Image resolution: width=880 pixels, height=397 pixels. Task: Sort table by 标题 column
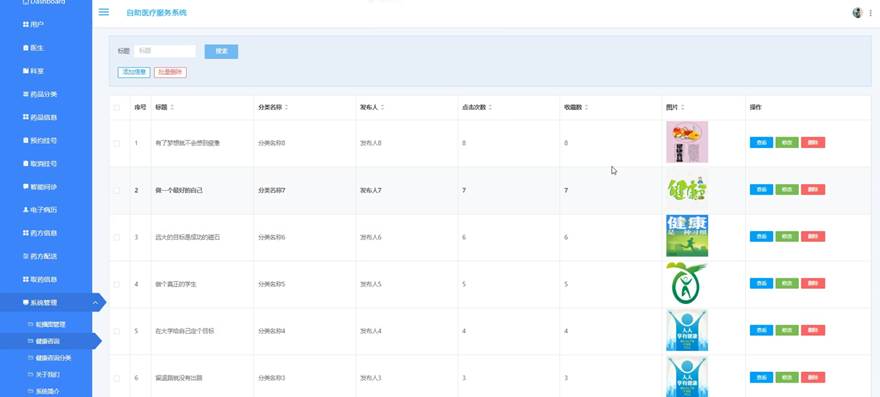(172, 107)
